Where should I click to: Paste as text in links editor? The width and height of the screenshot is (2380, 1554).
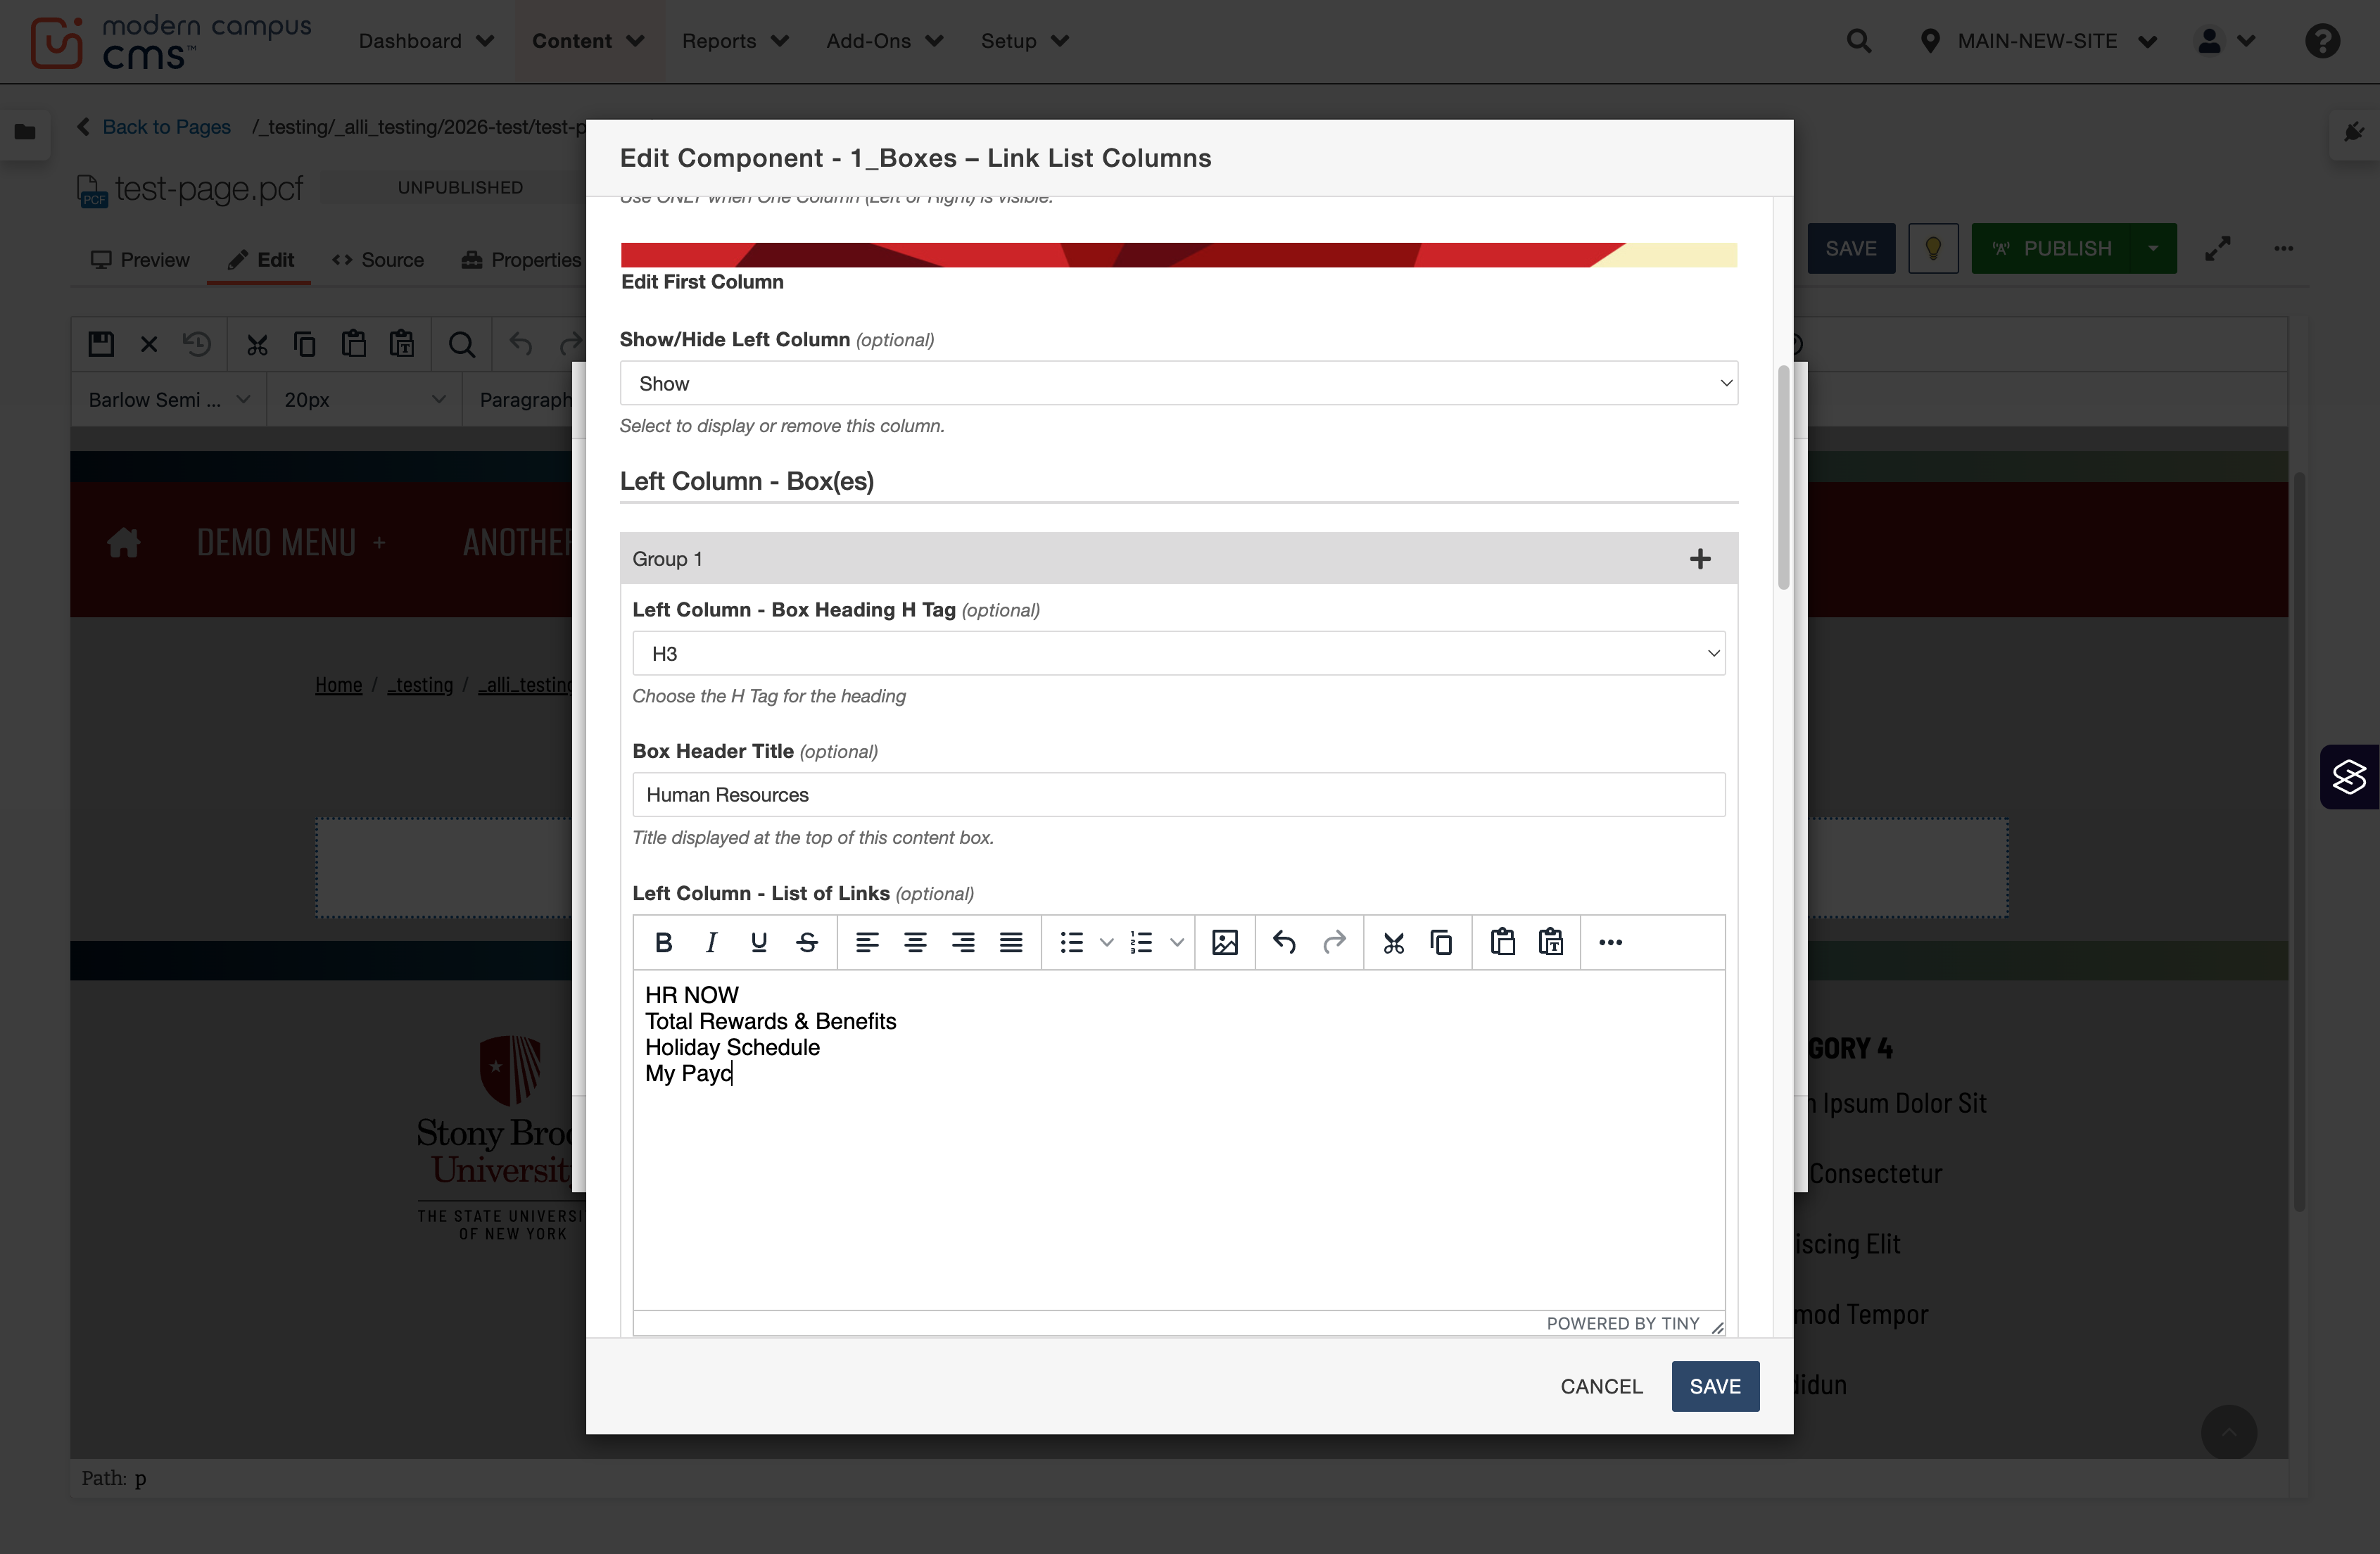(x=1551, y=942)
